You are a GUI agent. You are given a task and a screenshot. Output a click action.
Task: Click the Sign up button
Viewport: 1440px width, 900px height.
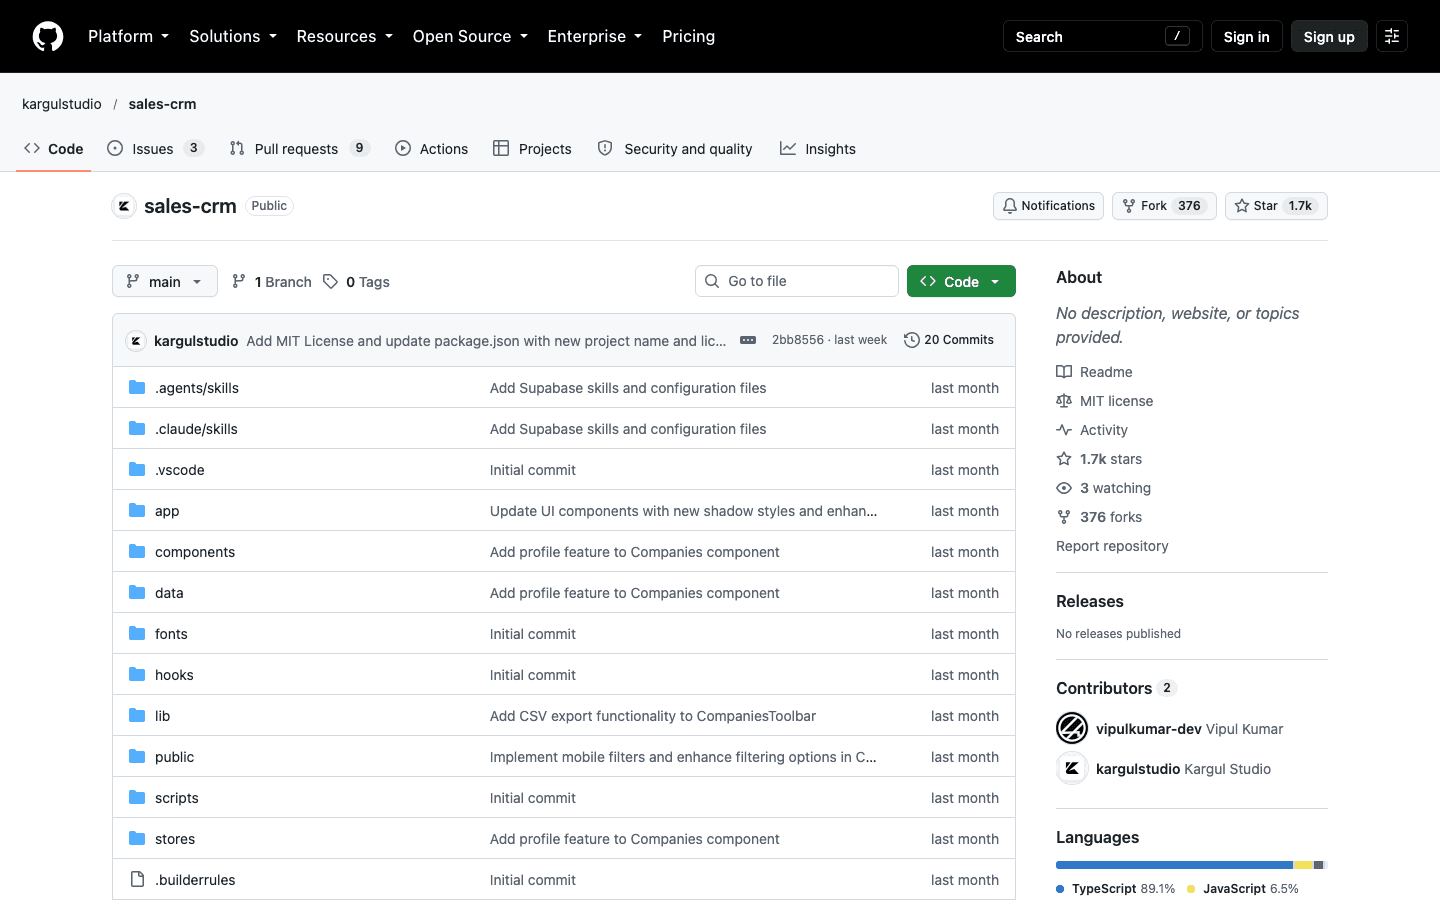1329,36
